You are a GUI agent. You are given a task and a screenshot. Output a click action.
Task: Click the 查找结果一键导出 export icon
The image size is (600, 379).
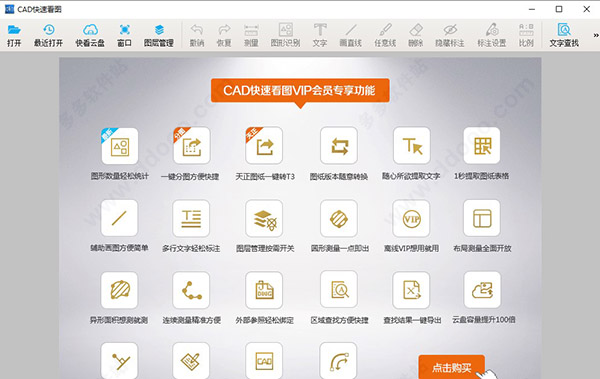411,290
